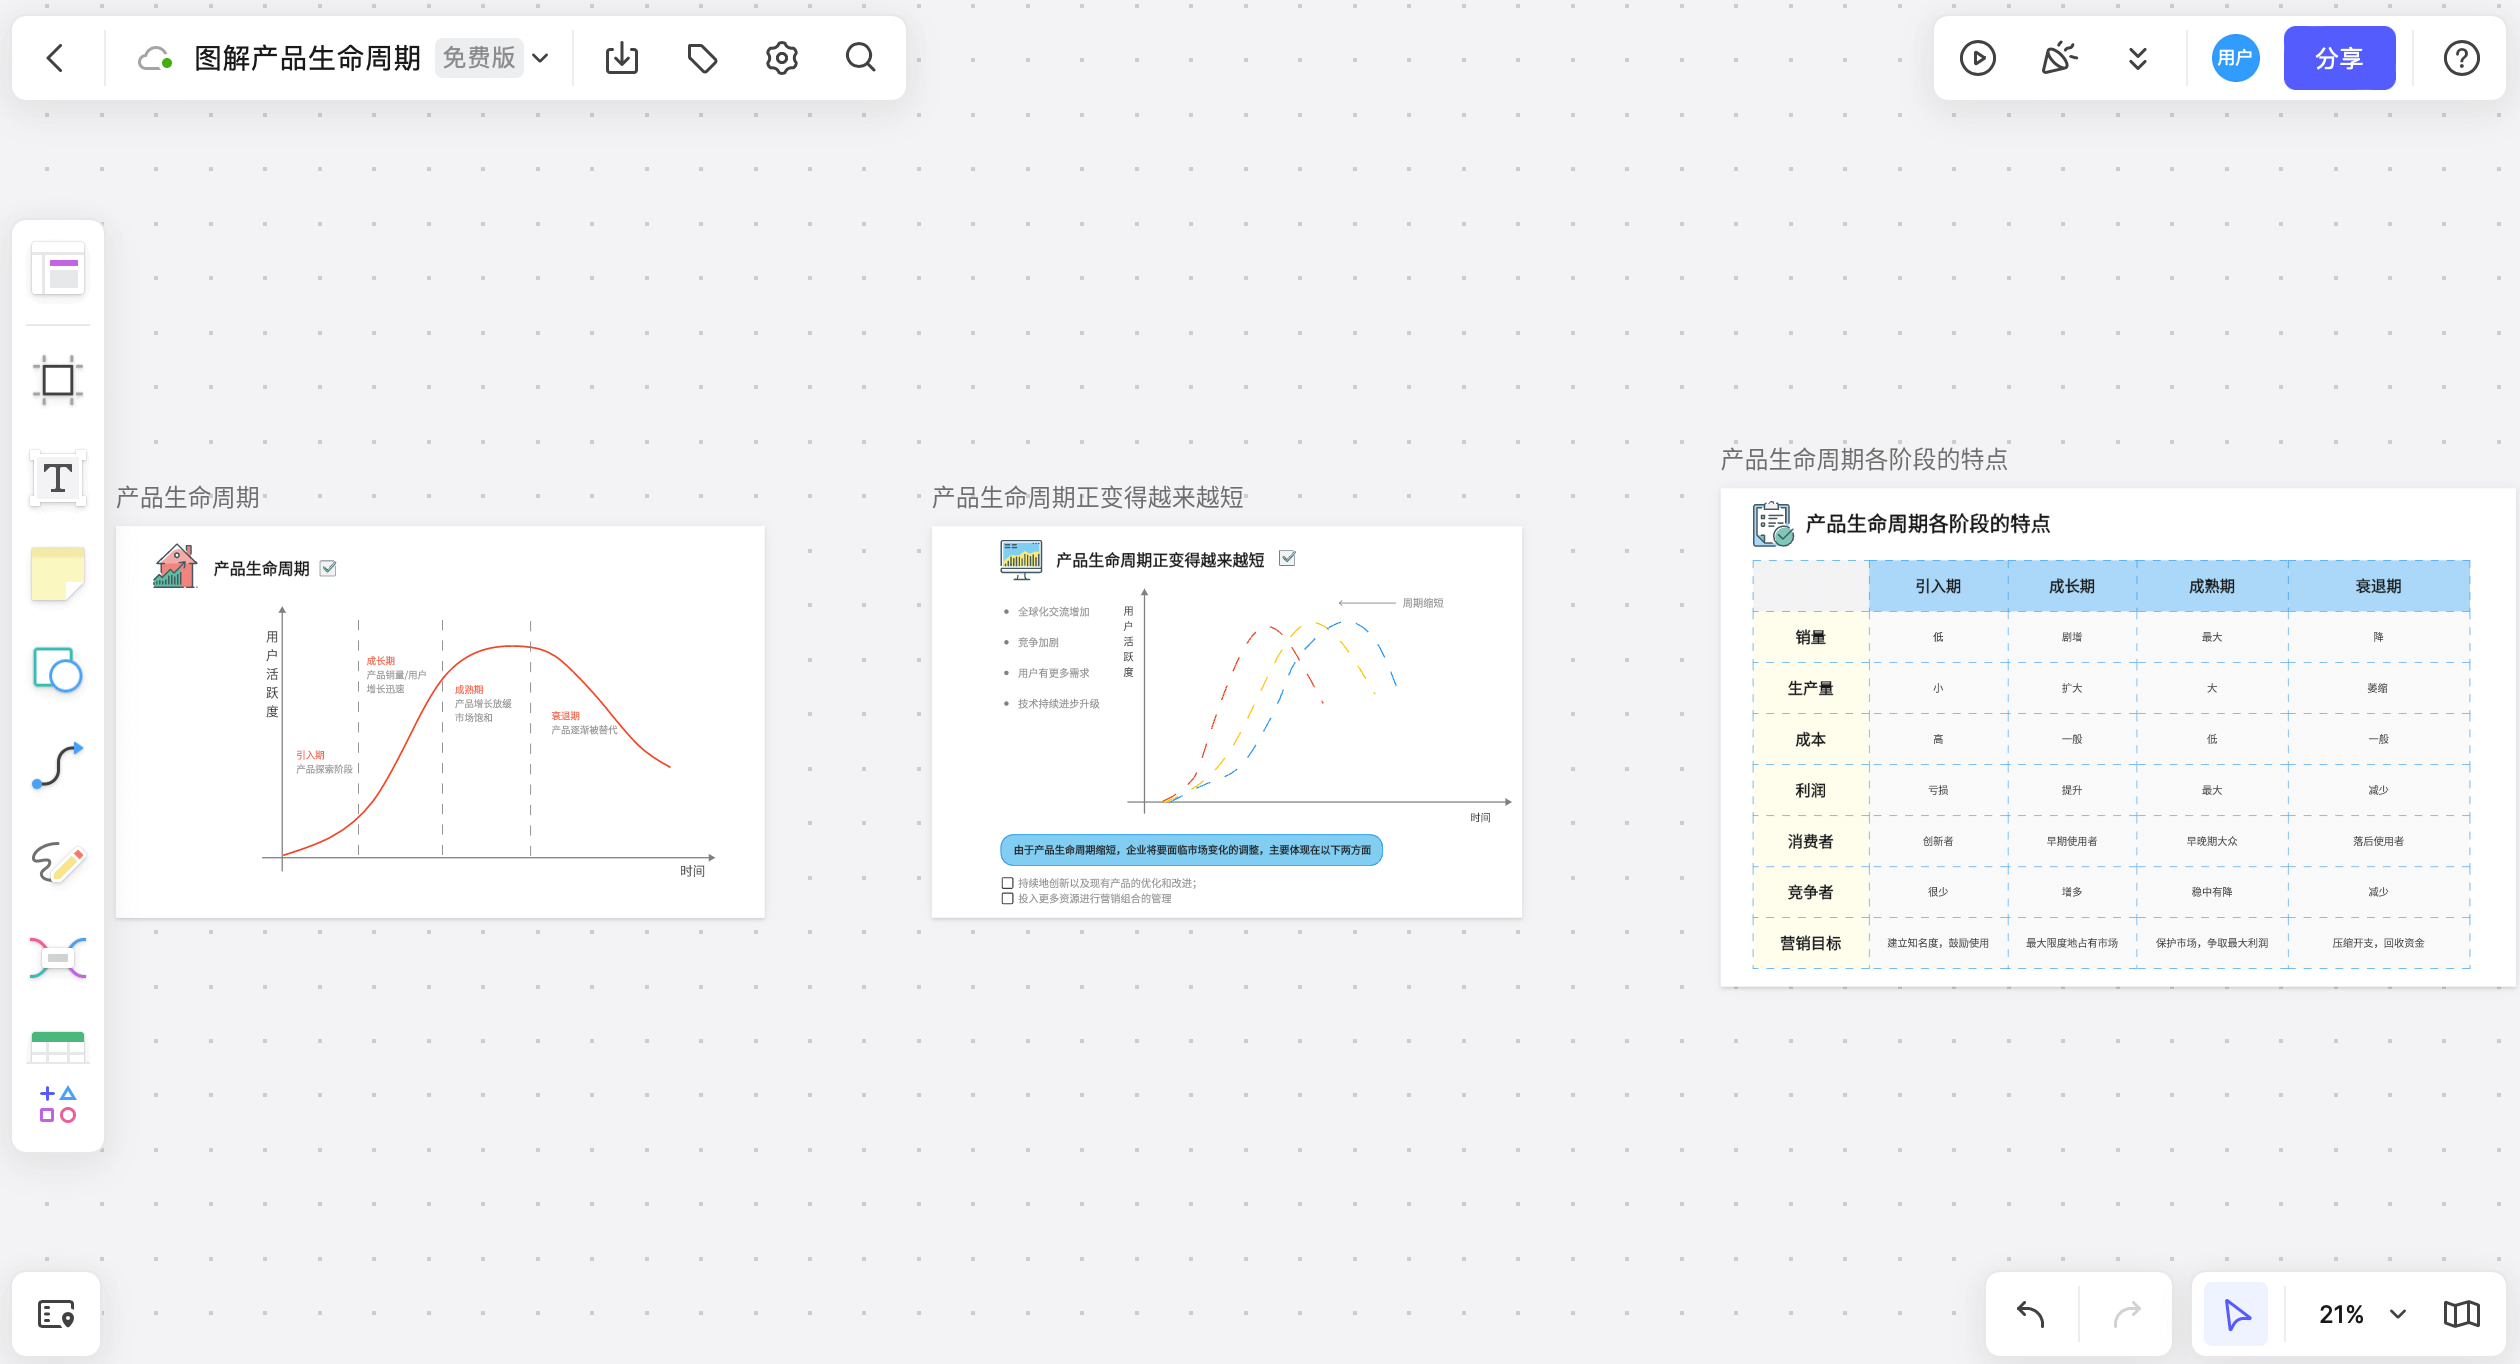Toggle checkbox beside 产品生命周期正变得越来越短 title

(1288, 559)
